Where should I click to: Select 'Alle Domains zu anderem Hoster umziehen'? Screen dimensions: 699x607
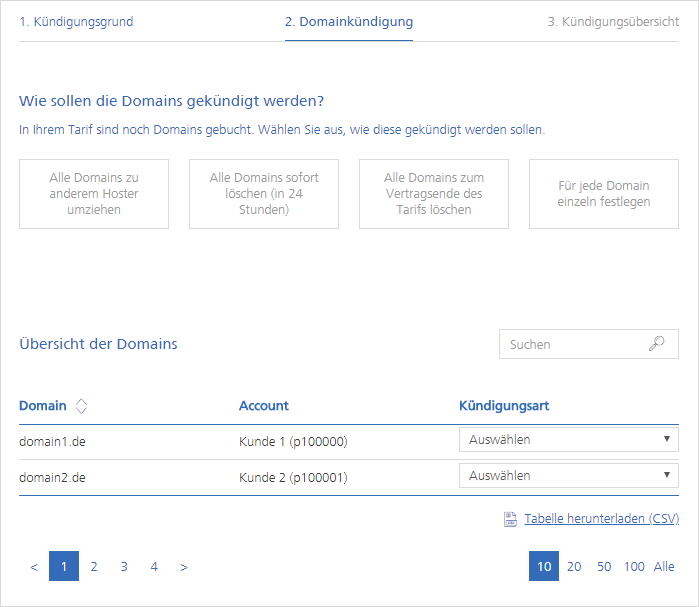coord(94,194)
